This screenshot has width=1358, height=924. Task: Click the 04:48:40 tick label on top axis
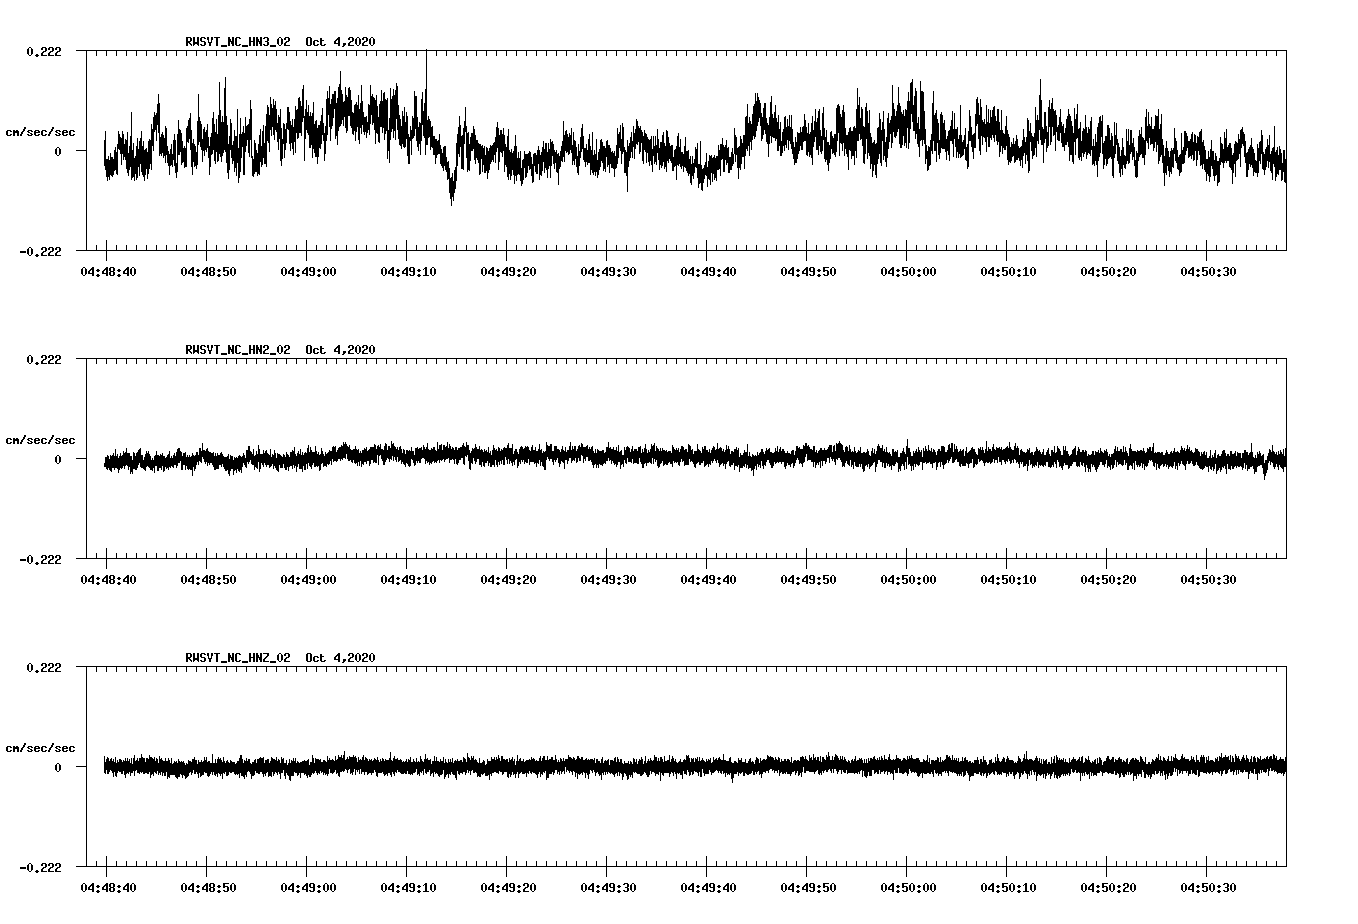[x=111, y=270]
